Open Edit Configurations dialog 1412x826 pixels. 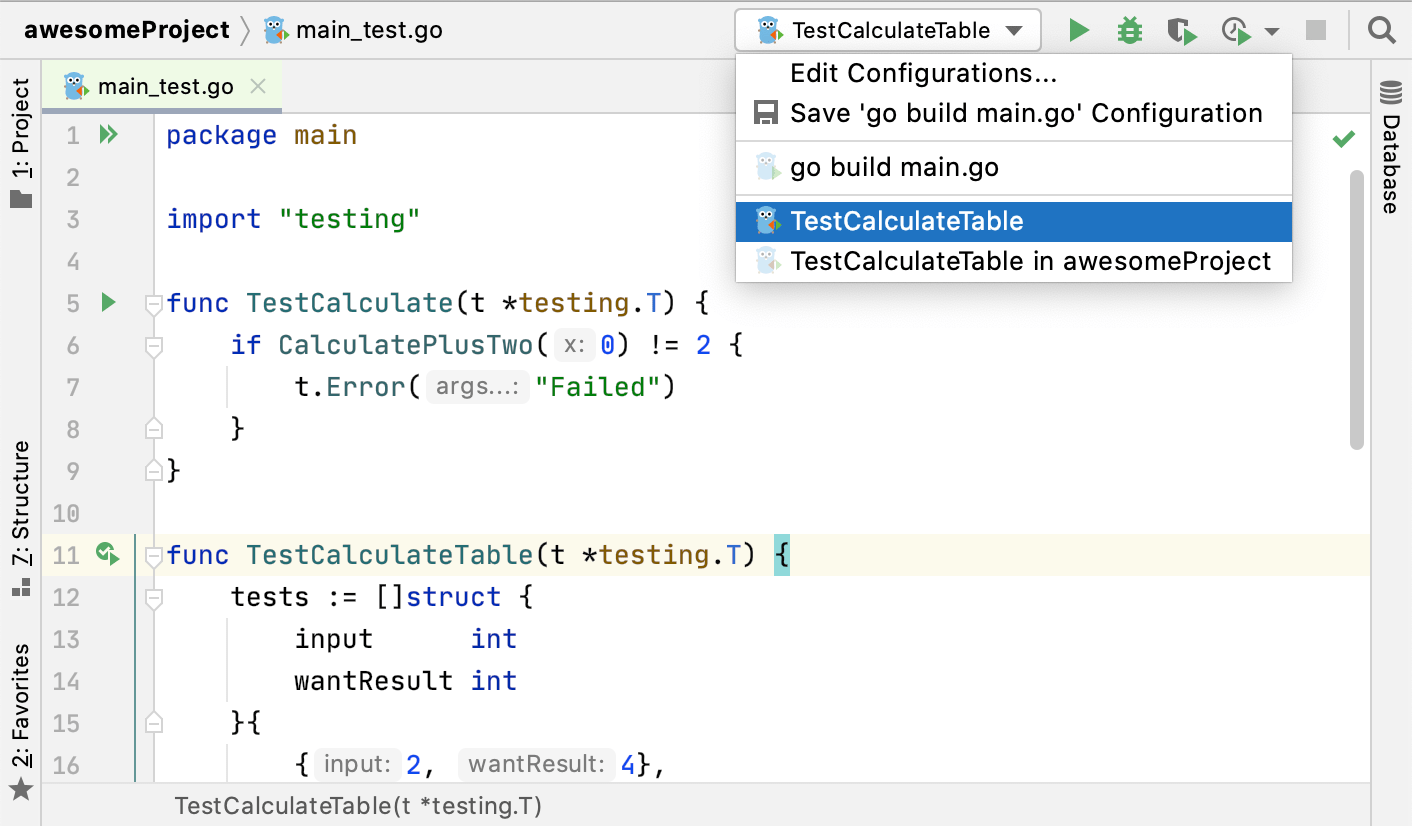(922, 72)
